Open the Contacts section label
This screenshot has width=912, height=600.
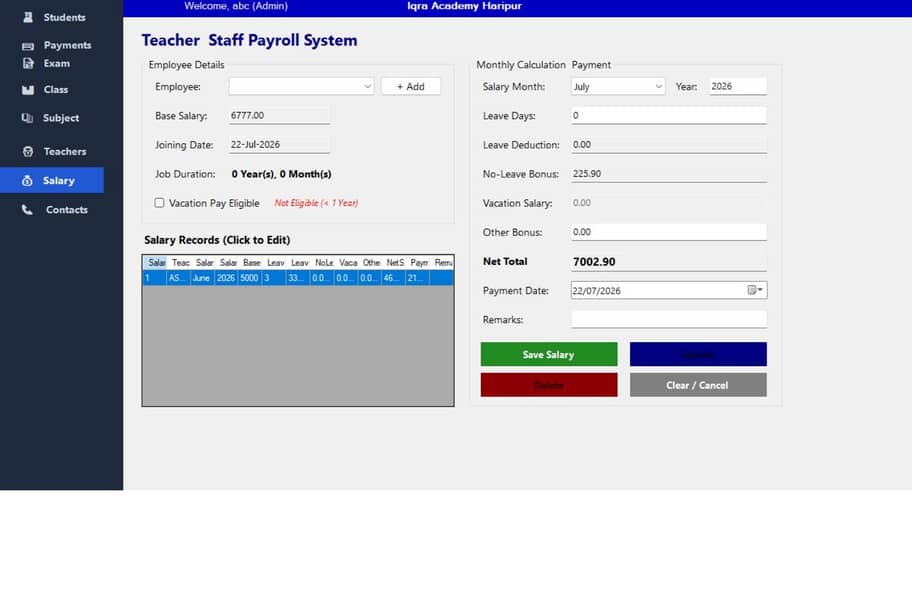click(67, 210)
